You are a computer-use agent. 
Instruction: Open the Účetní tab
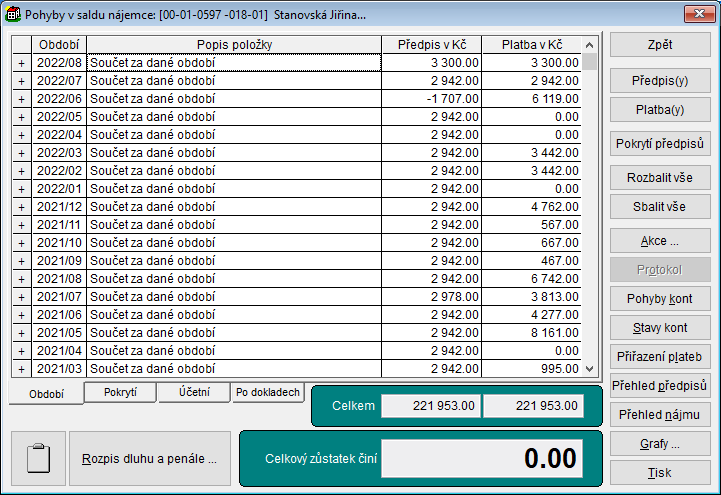(x=194, y=393)
